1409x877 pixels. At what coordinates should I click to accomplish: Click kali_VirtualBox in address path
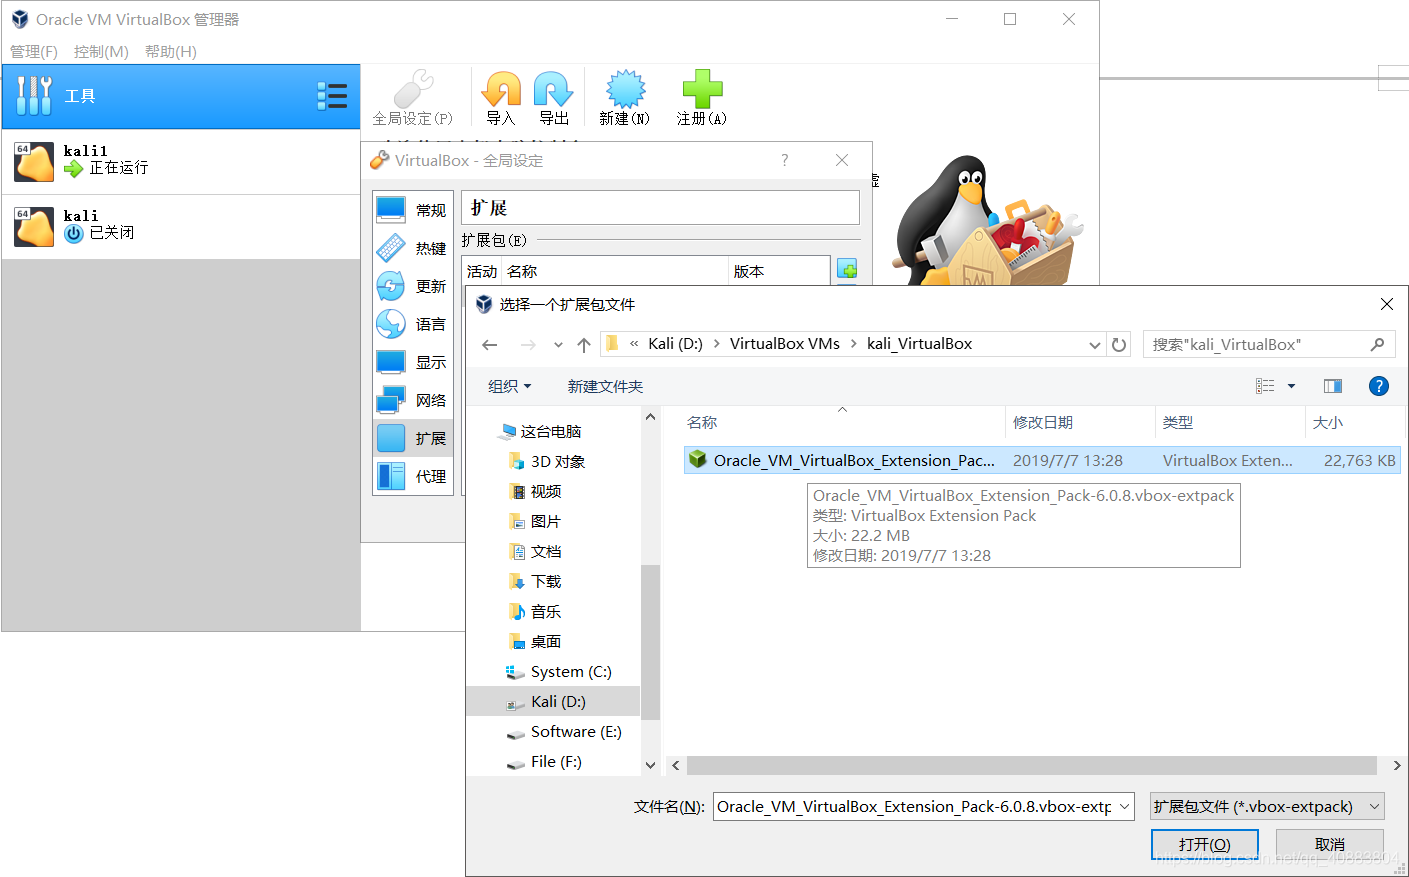(919, 344)
